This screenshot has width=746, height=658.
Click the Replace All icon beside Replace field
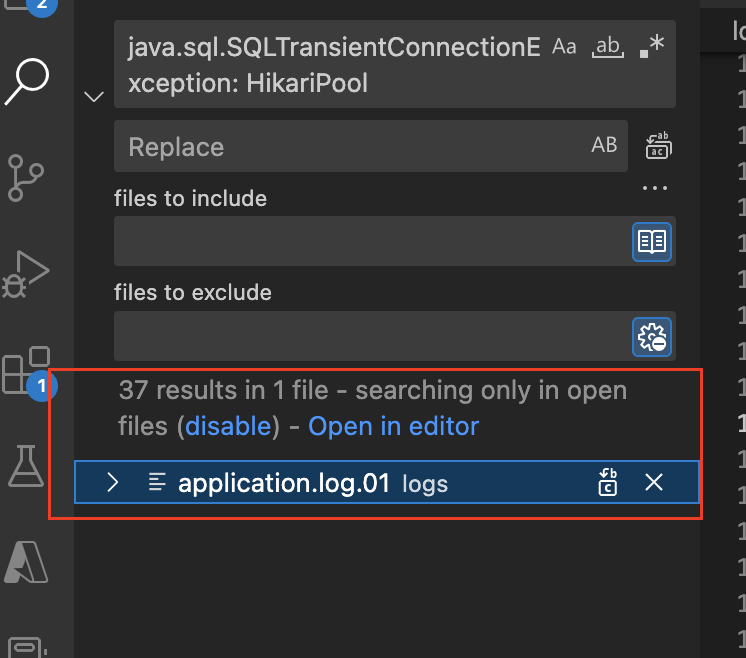657,146
